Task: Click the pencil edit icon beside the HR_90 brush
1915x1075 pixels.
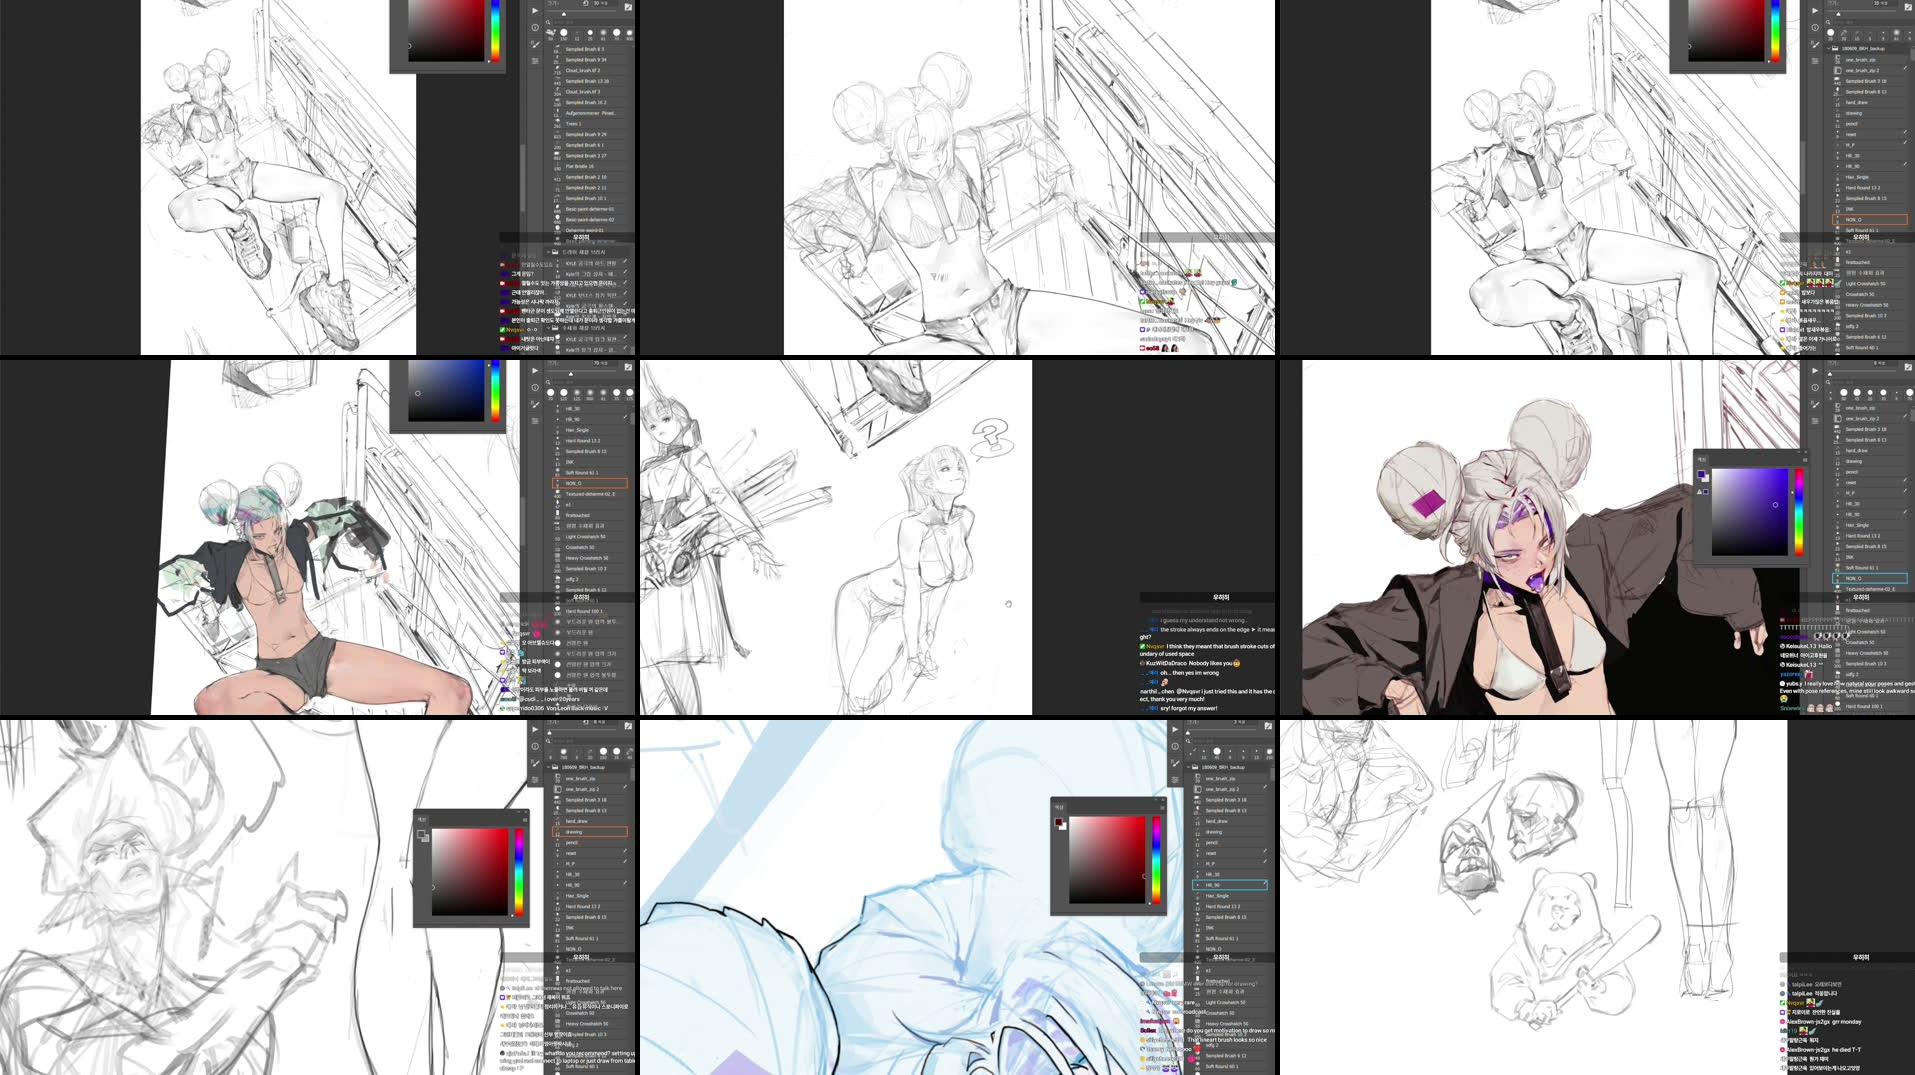Action: [1266, 883]
